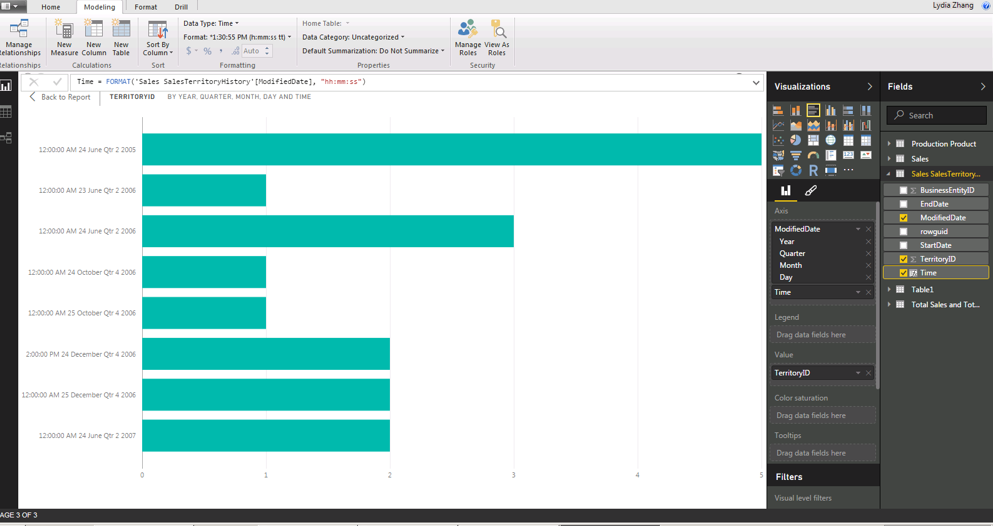Select the globe map visualization

click(830, 141)
